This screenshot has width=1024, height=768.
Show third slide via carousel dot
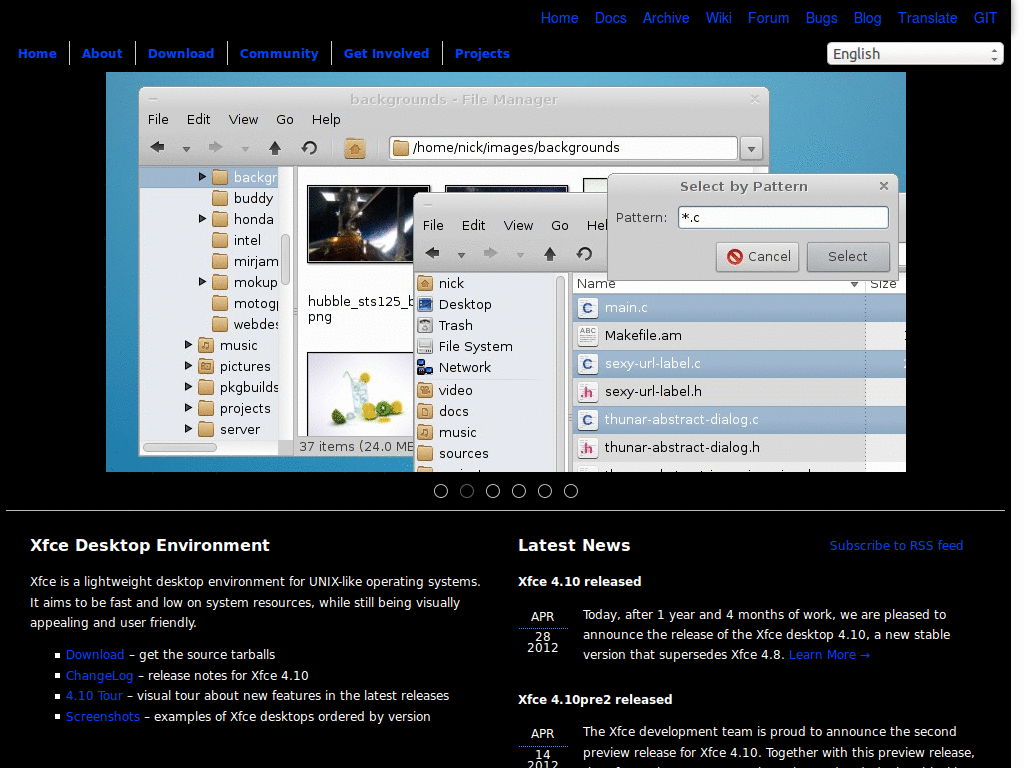click(x=493, y=491)
